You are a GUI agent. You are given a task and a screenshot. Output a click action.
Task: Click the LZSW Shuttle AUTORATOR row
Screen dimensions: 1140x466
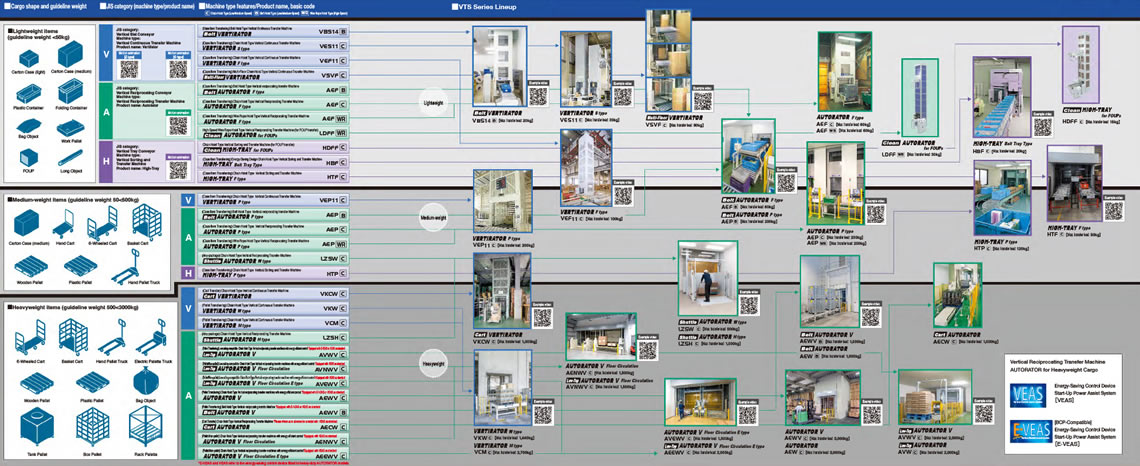pyautogui.click(x=274, y=257)
